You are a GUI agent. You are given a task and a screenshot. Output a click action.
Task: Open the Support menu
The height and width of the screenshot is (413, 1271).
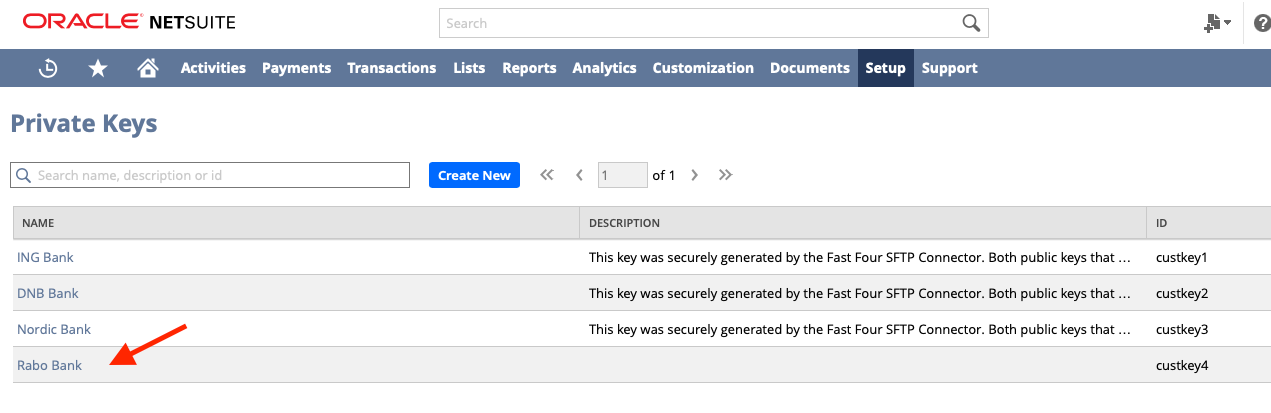[950, 68]
